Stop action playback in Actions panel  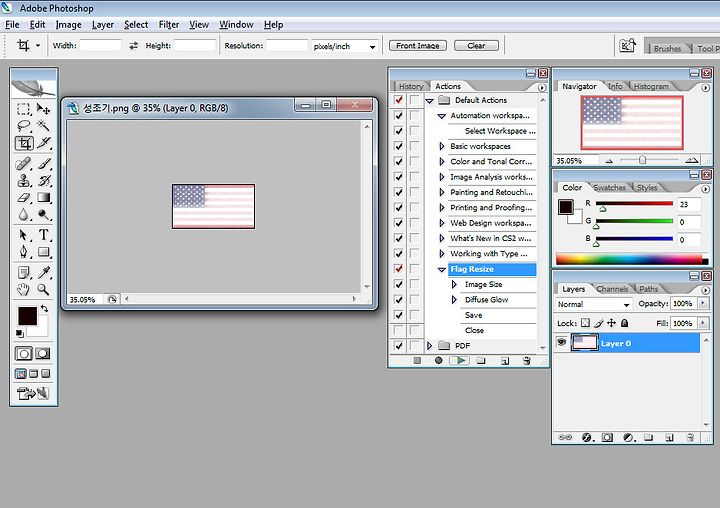click(x=417, y=361)
